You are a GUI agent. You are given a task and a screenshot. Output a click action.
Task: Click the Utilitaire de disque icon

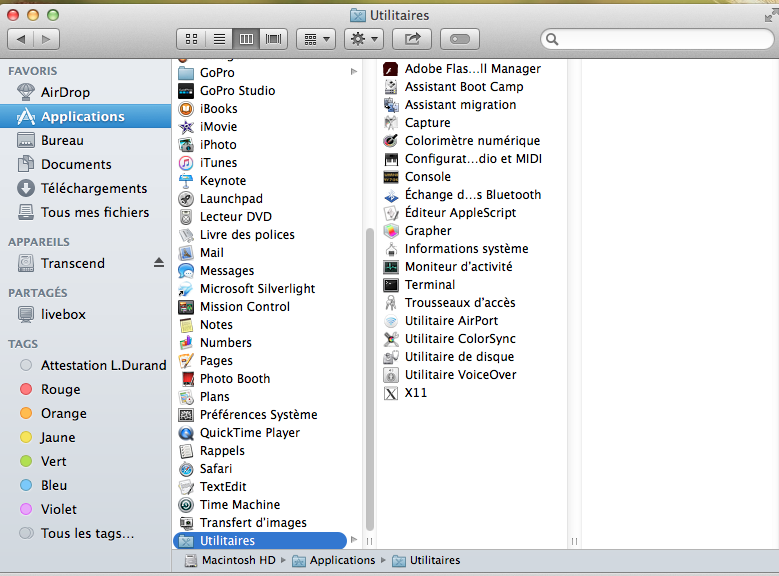(x=392, y=357)
